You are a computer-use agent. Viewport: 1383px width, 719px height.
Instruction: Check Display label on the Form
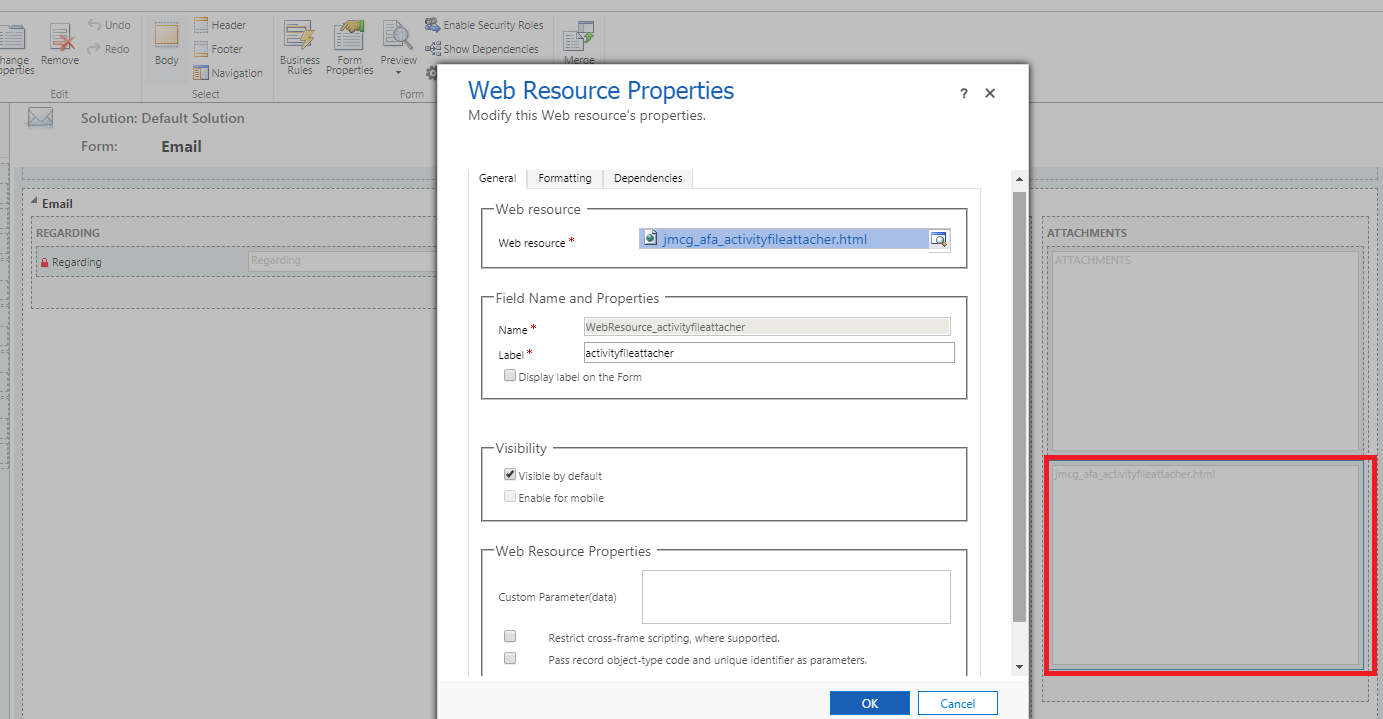(x=510, y=375)
